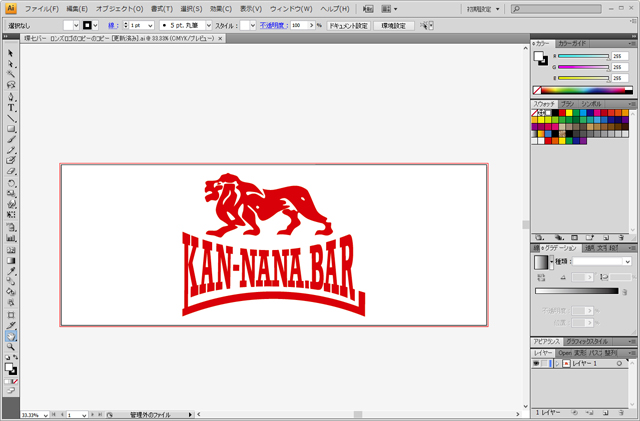Select the Eyedropper tool
The height and width of the screenshot is (421, 640).
(11, 271)
